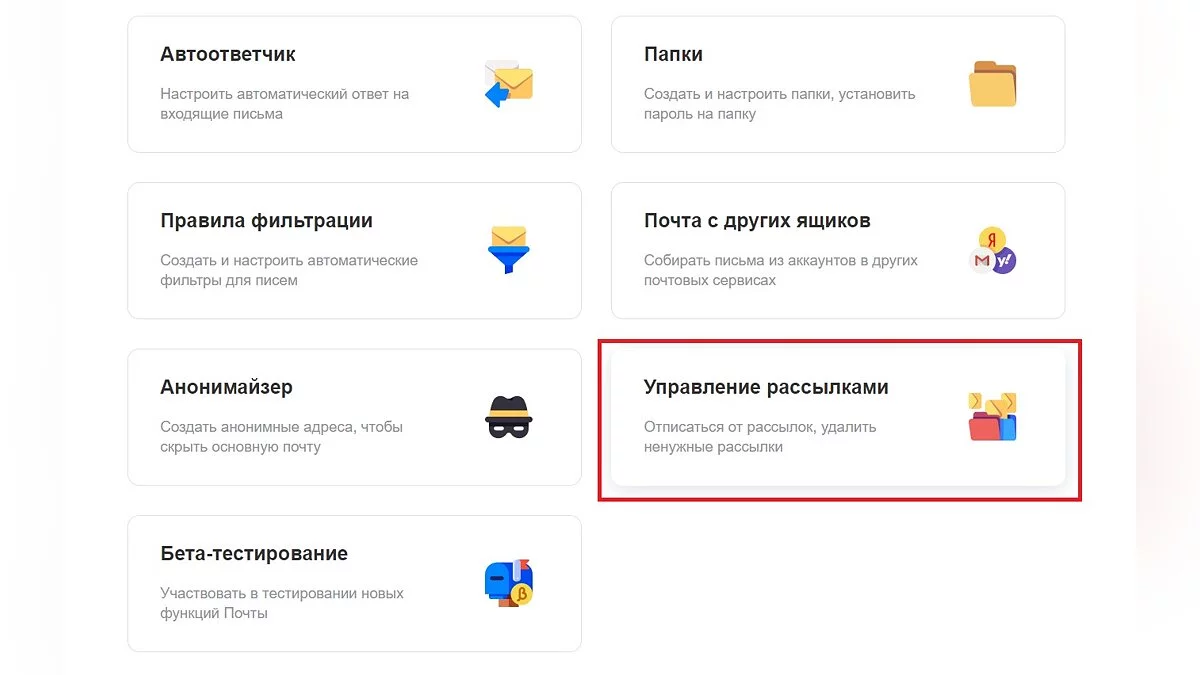Image resolution: width=1200 pixels, height=675 pixels.
Task: Open Почта с других ящиков heading
Action: (757, 220)
